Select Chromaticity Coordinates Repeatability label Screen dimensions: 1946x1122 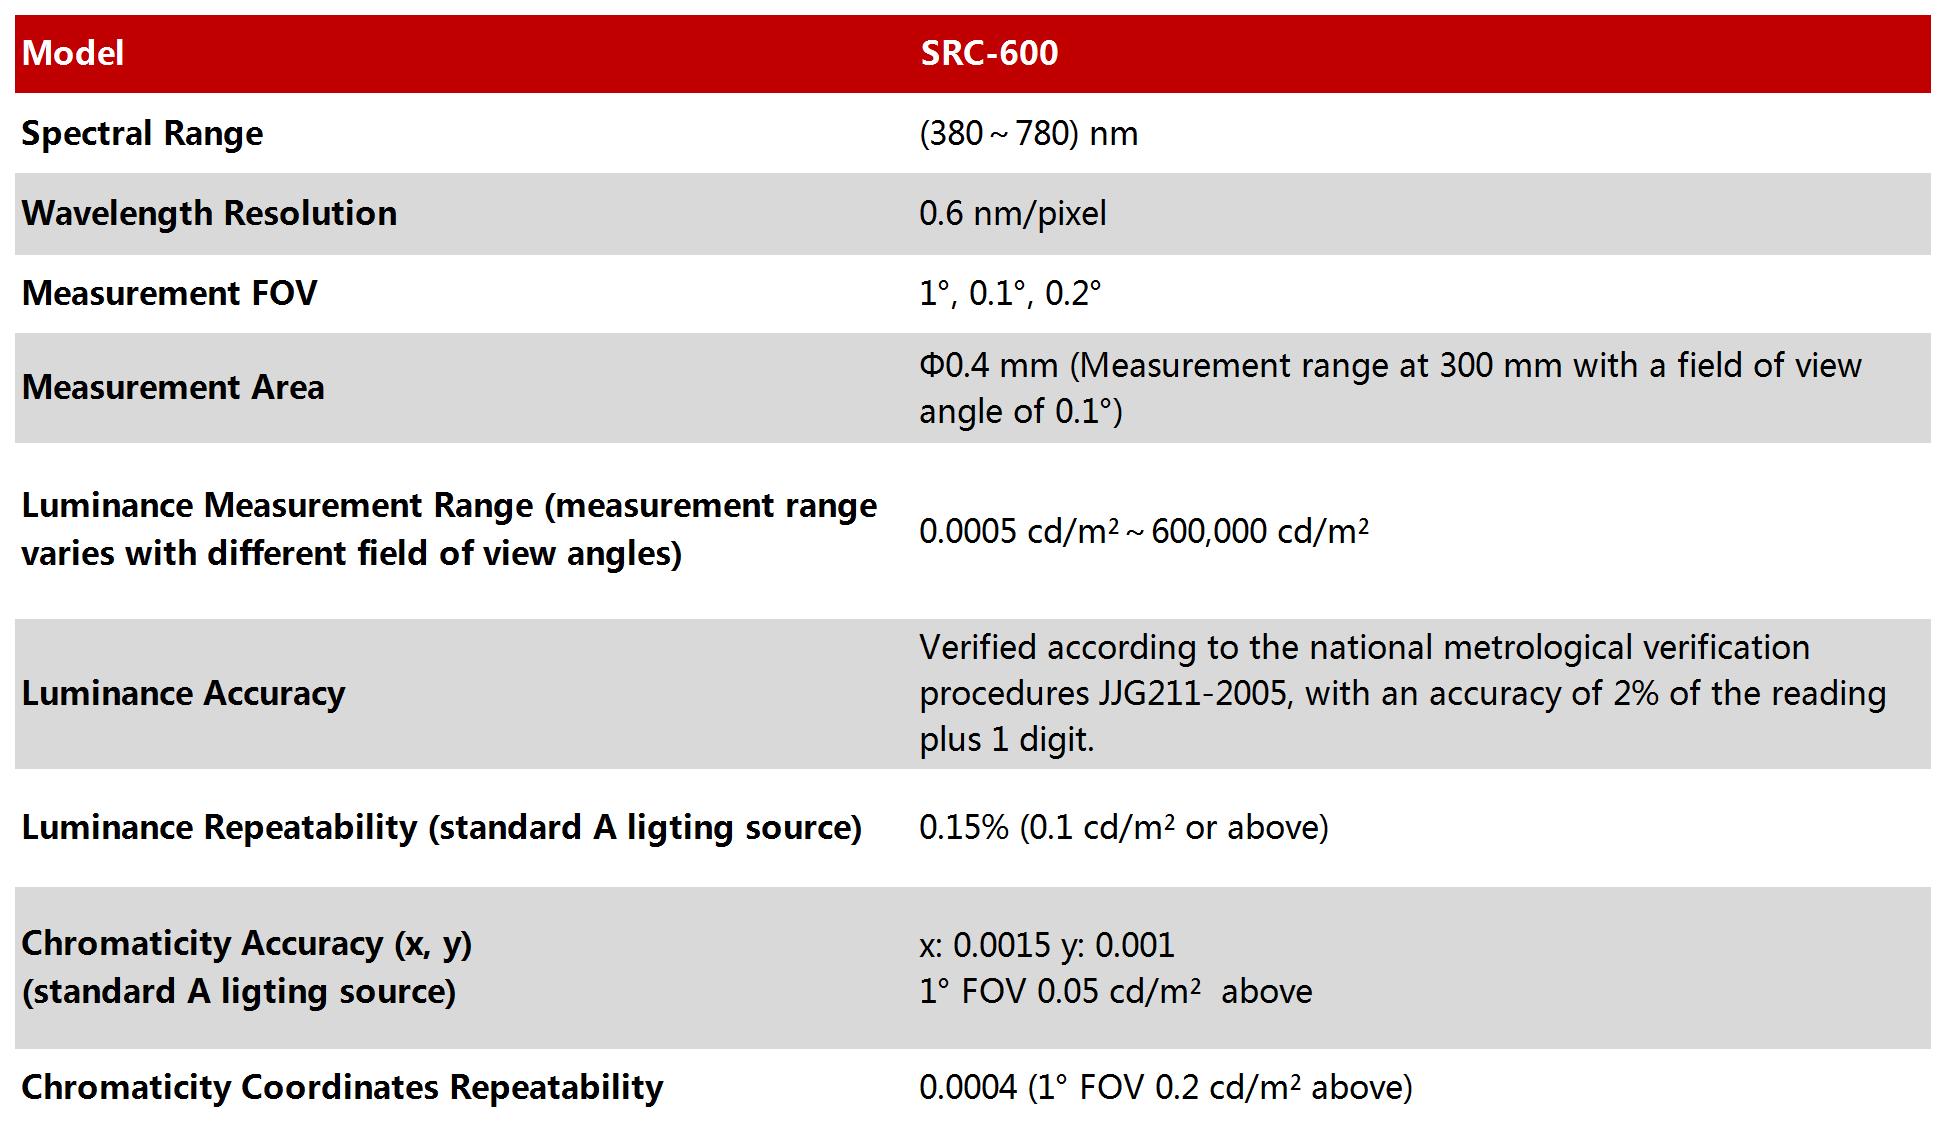click(342, 1087)
